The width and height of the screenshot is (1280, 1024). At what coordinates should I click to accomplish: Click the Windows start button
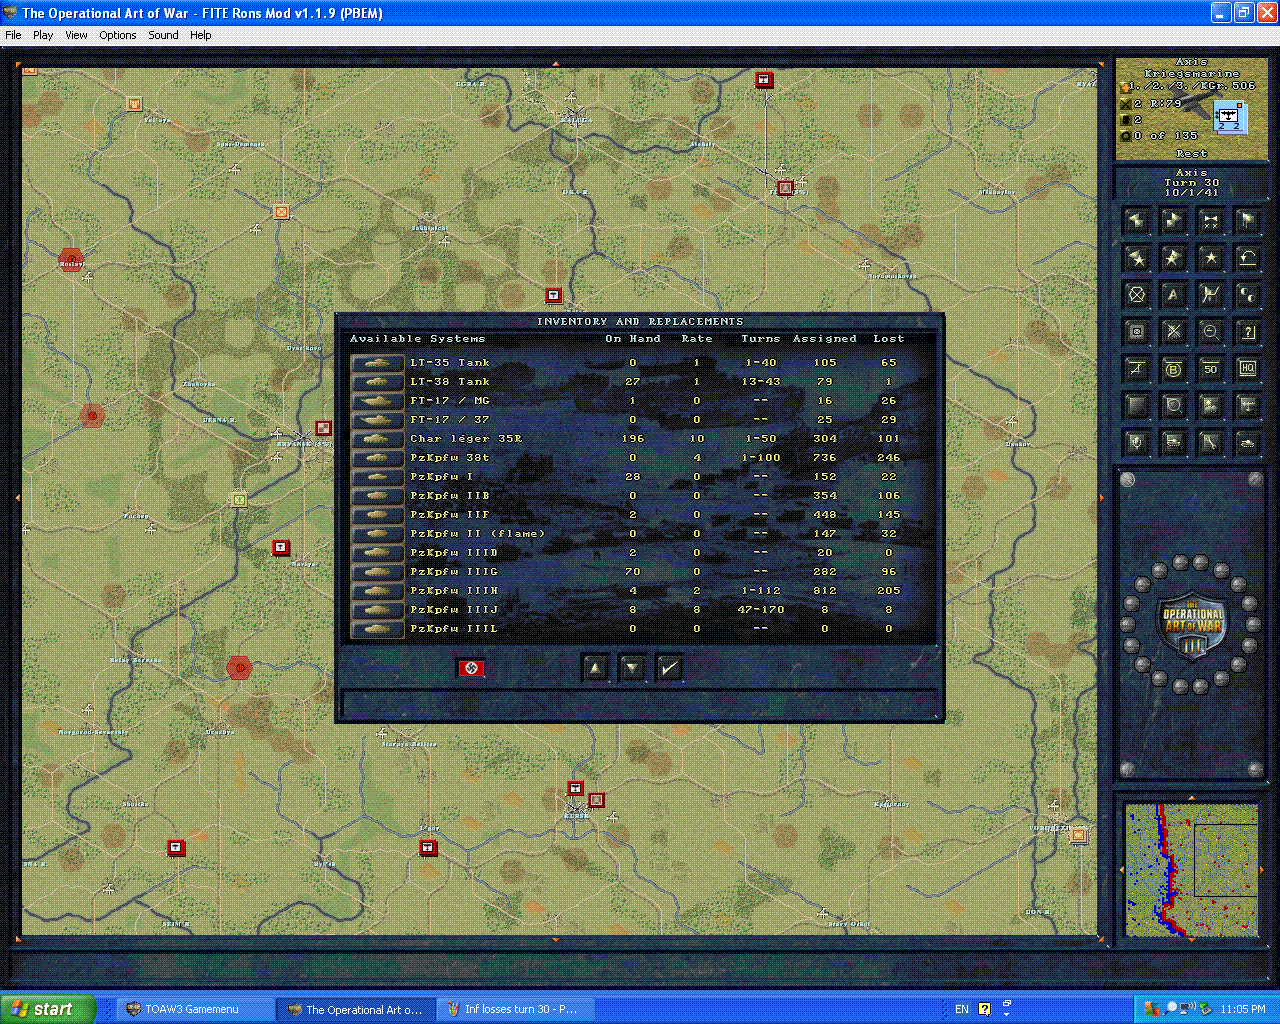(48, 1009)
